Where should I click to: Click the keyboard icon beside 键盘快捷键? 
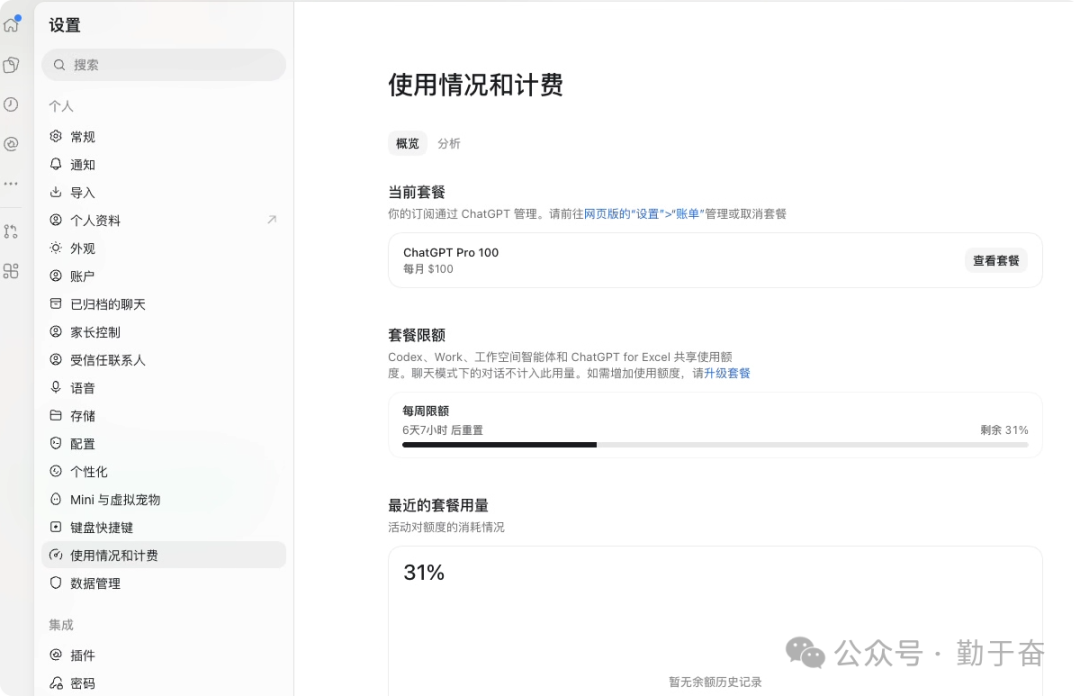point(56,527)
